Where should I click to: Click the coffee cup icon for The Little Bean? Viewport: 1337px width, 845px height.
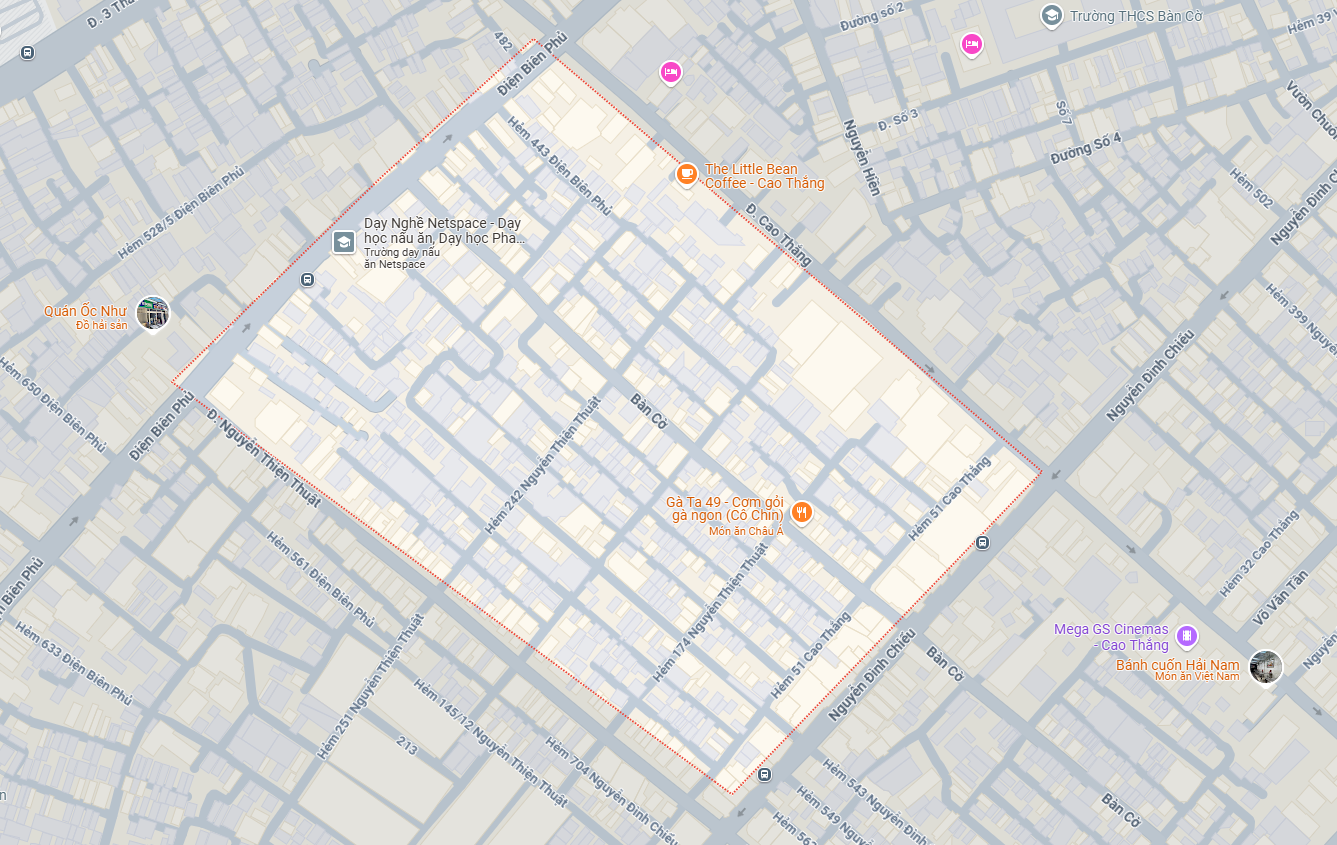click(686, 175)
